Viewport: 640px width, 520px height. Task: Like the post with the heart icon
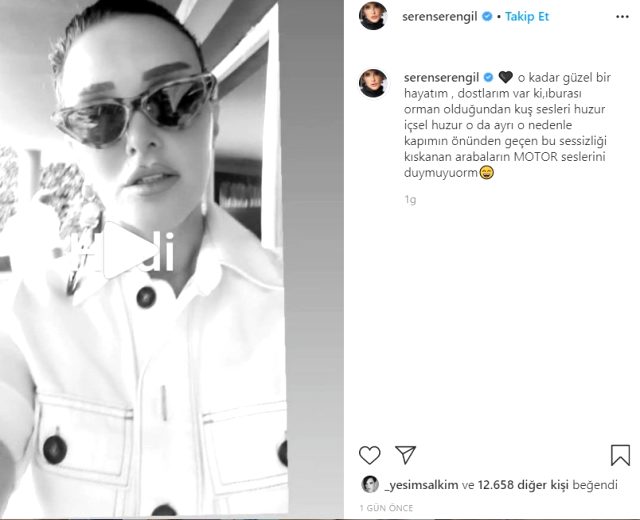coord(370,455)
